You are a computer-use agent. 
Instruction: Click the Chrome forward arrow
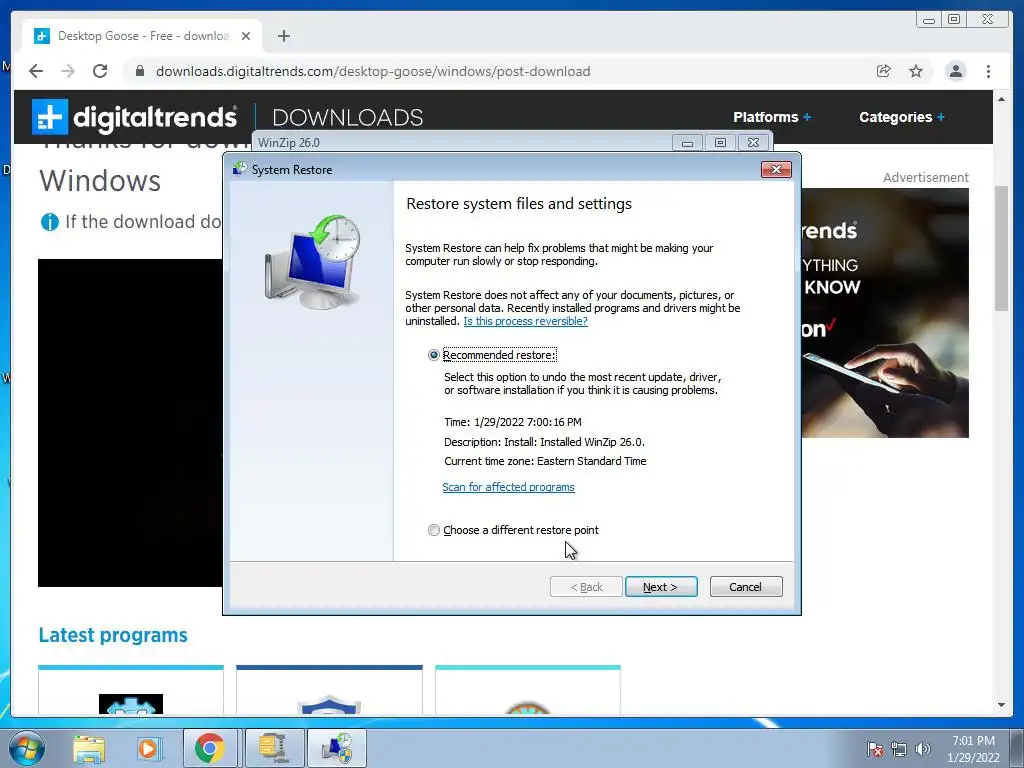[x=68, y=71]
